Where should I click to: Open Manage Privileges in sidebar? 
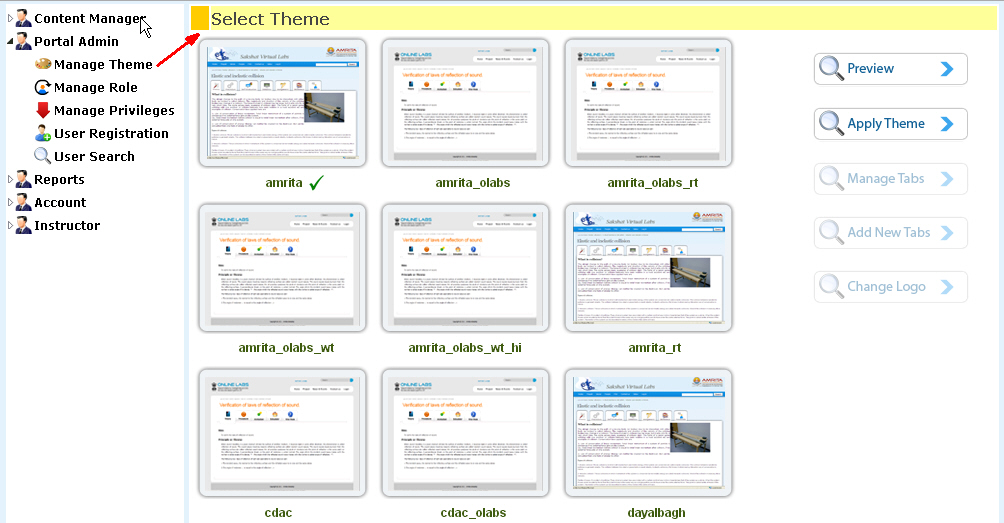tap(114, 110)
